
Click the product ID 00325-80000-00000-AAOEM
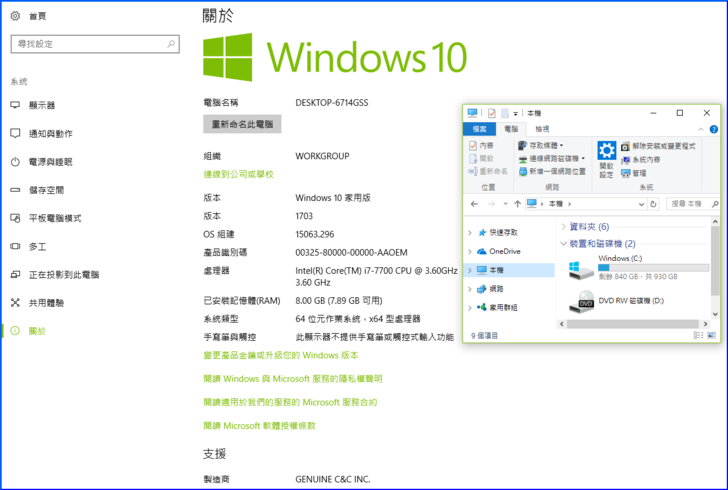point(351,253)
